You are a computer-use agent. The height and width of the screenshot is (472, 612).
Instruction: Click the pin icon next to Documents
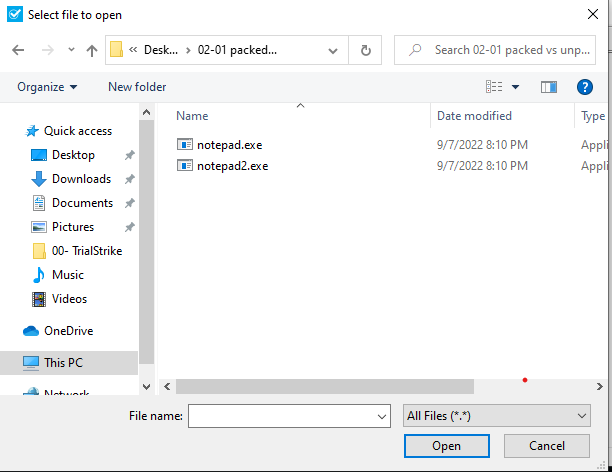pos(130,203)
